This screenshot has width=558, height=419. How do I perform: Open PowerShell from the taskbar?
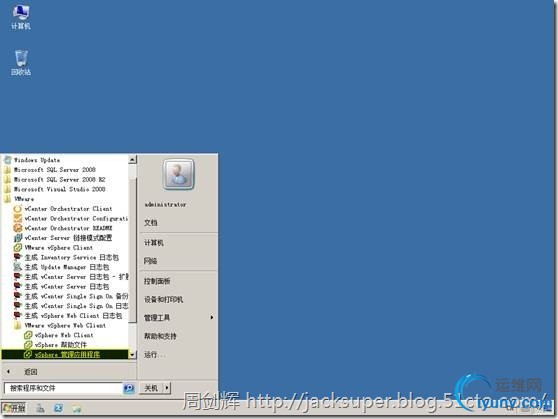coord(58,408)
